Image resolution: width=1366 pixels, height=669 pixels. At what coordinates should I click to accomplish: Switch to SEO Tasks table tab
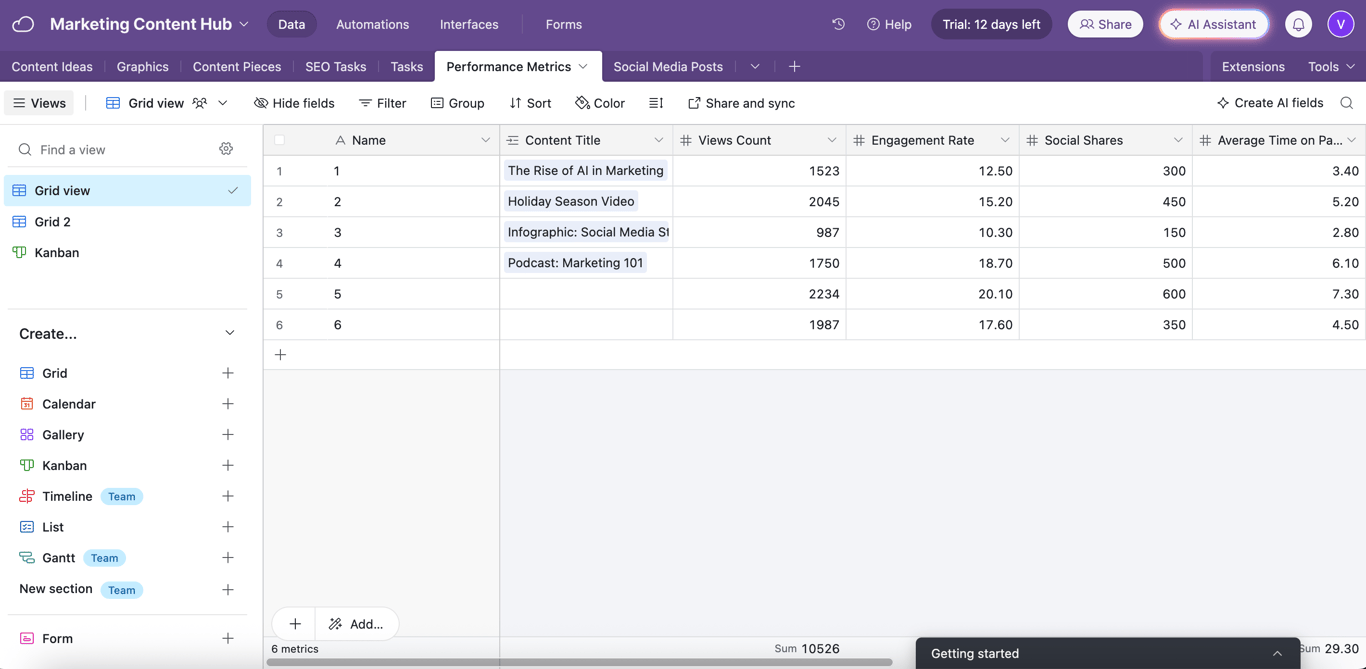coord(336,66)
